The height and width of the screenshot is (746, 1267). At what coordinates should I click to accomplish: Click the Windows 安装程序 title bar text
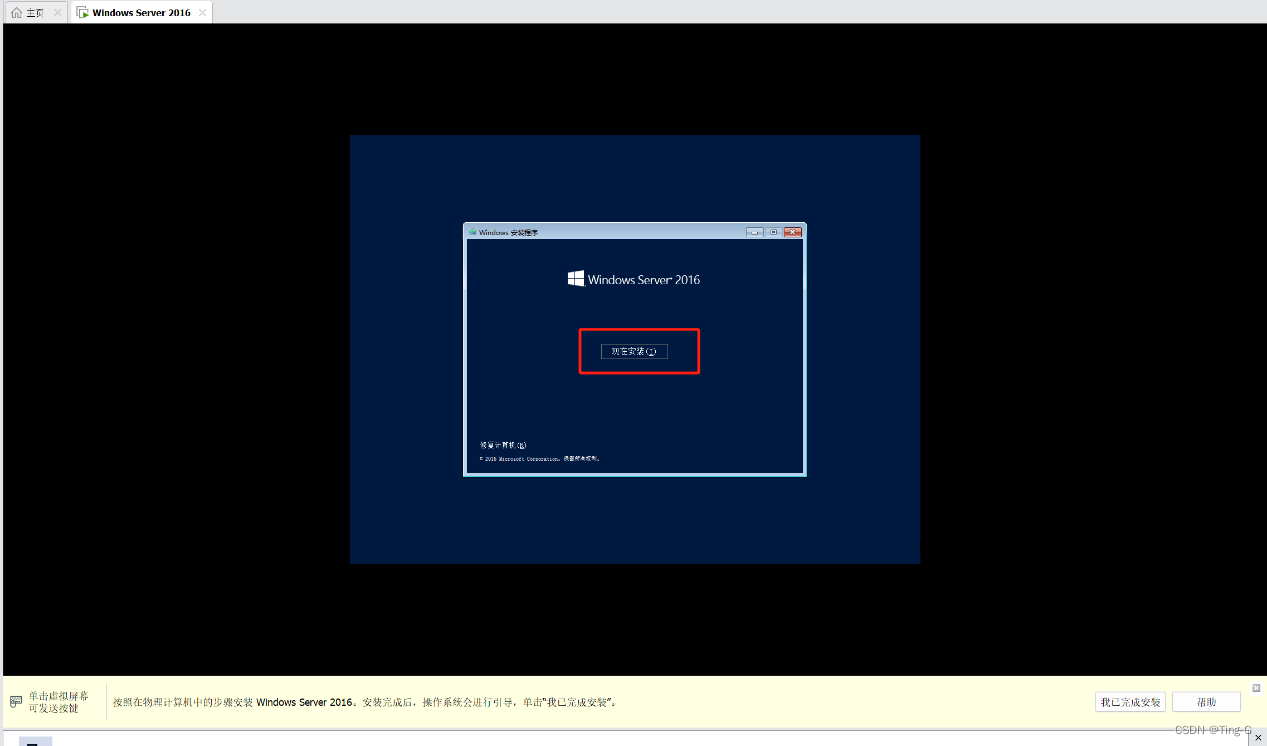[x=508, y=232]
